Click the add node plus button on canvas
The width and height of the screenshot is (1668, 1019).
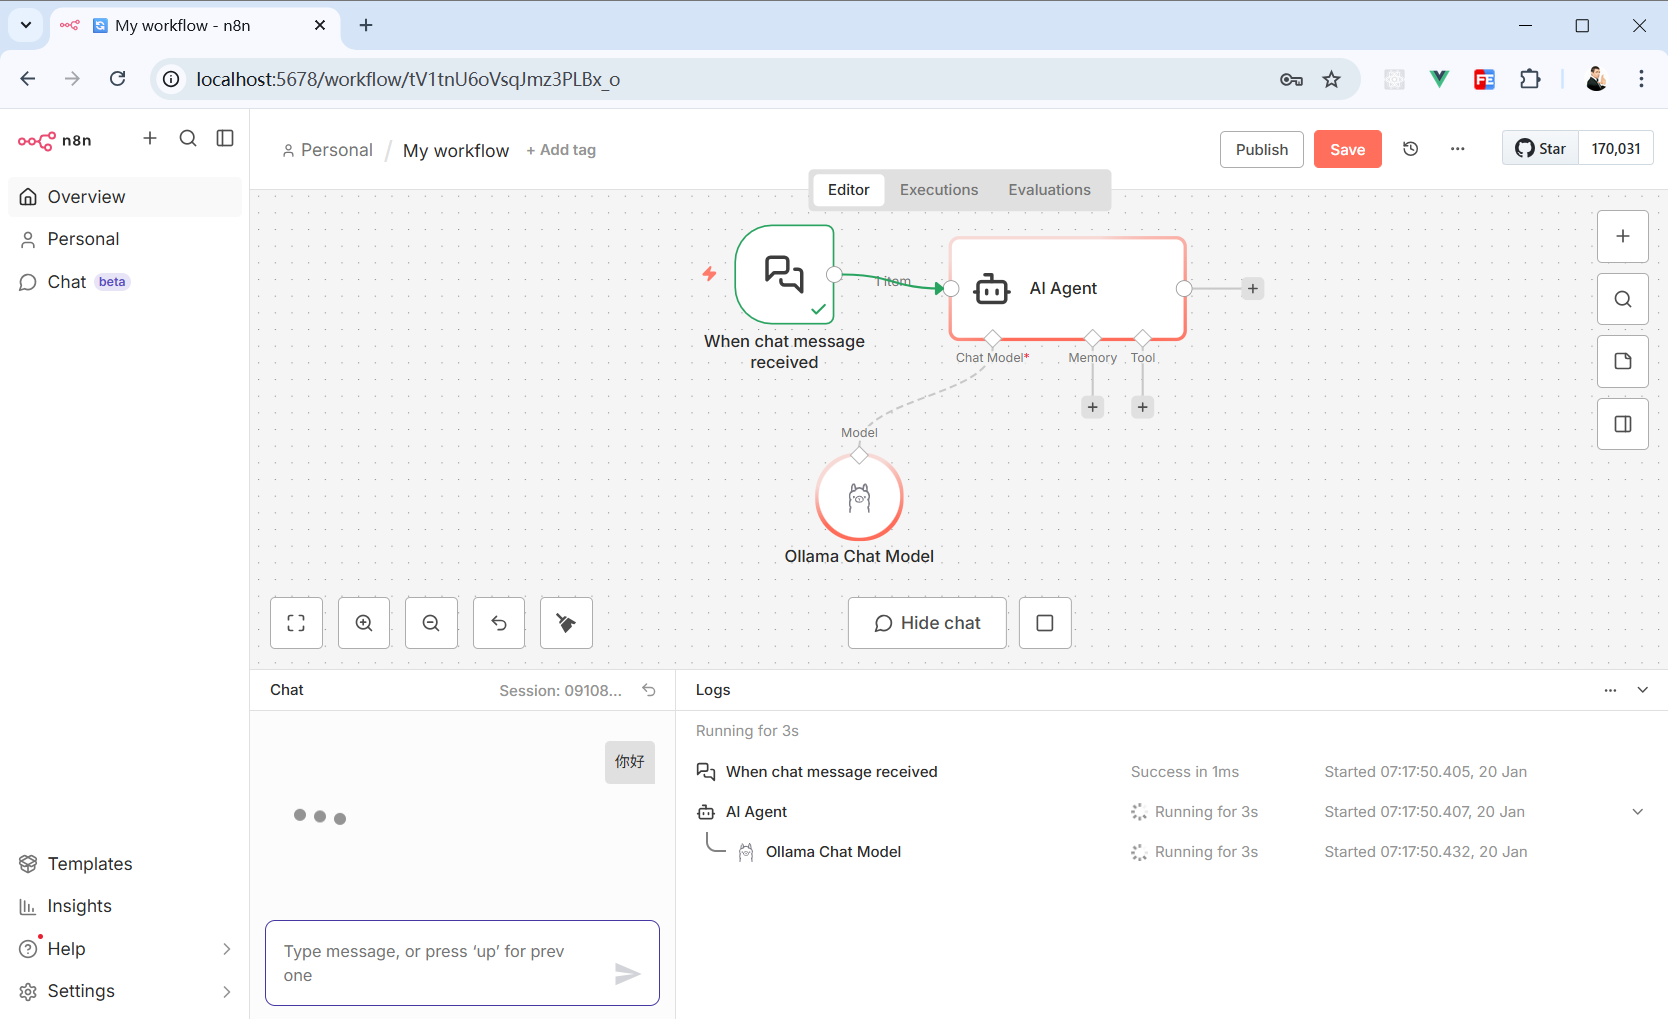pyautogui.click(x=1622, y=237)
